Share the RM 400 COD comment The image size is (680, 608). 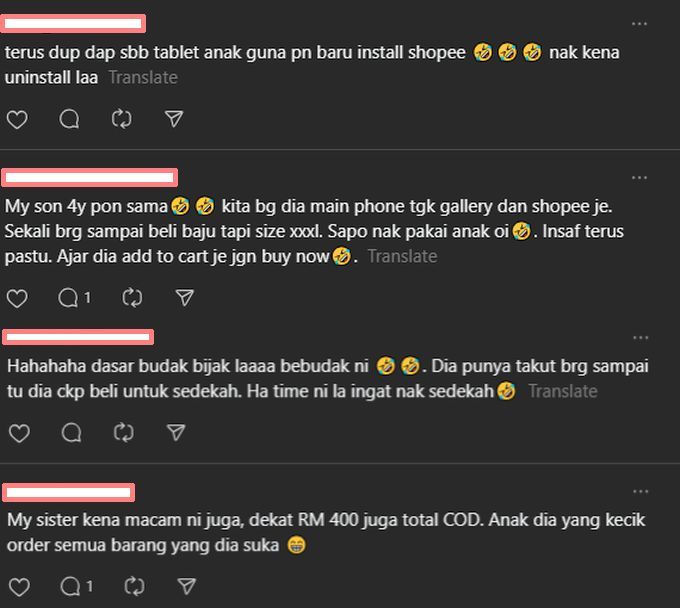[x=187, y=586]
